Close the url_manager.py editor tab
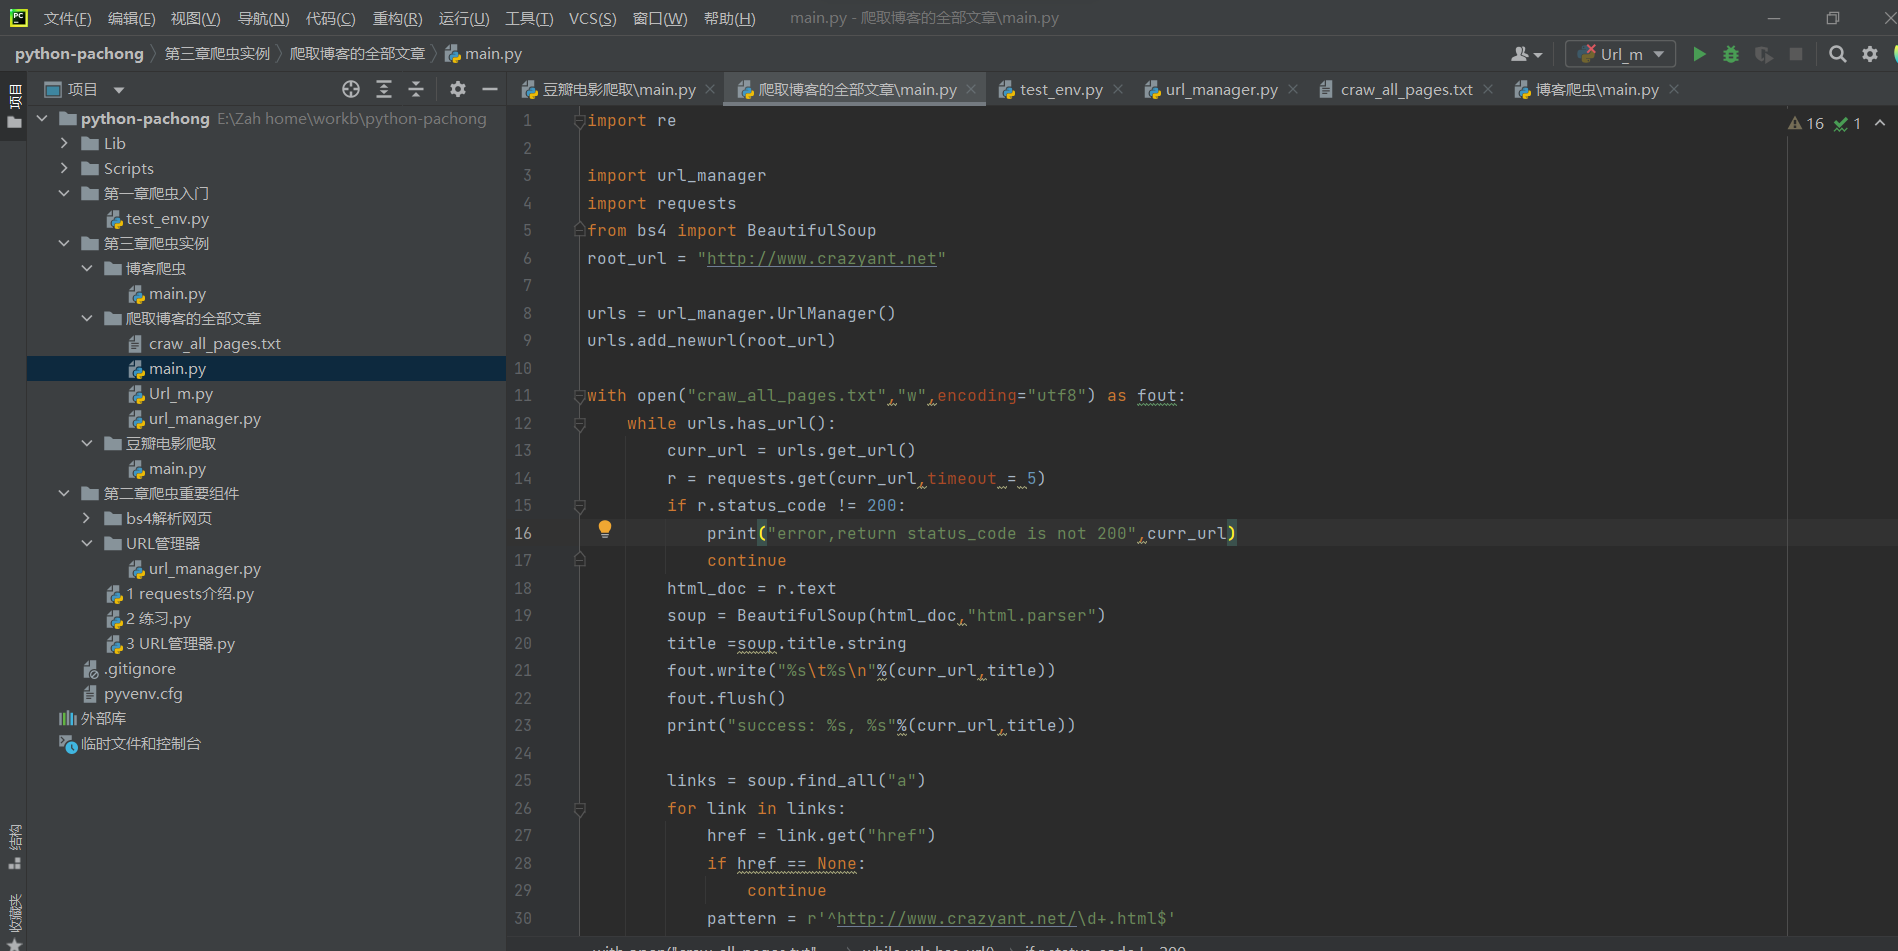The height and width of the screenshot is (951, 1898). [1293, 89]
